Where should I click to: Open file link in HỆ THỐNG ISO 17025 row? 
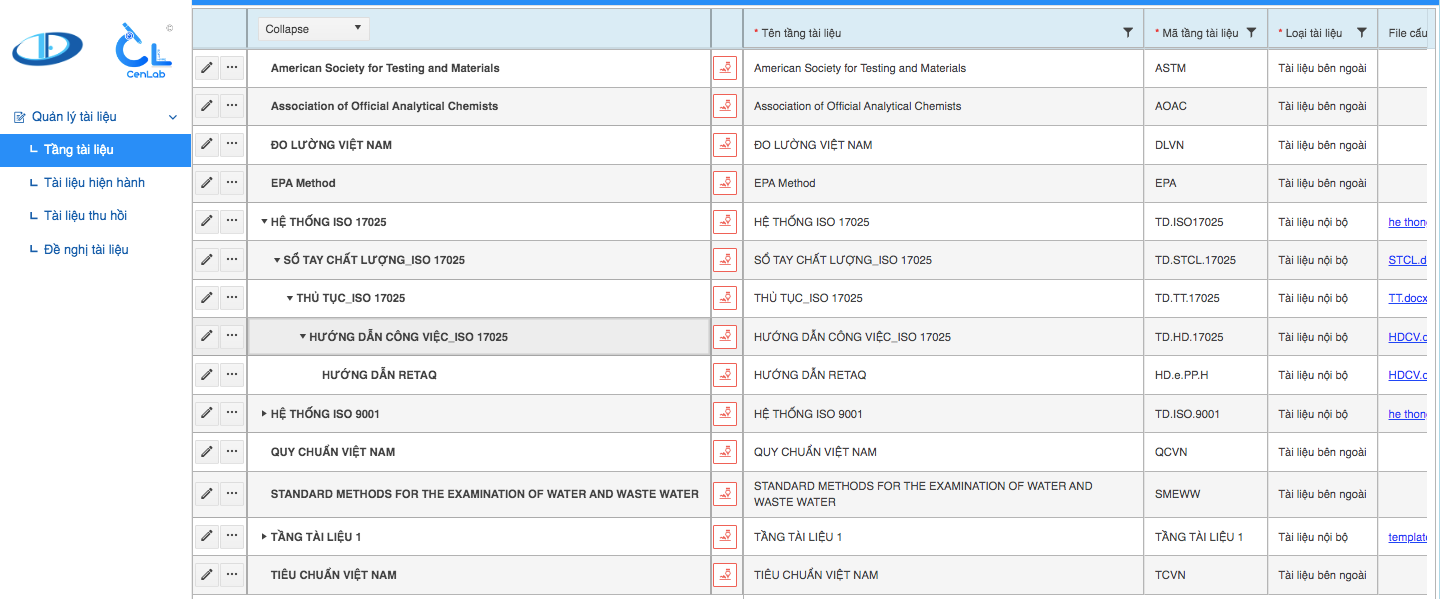click(x=1407, y=222)
